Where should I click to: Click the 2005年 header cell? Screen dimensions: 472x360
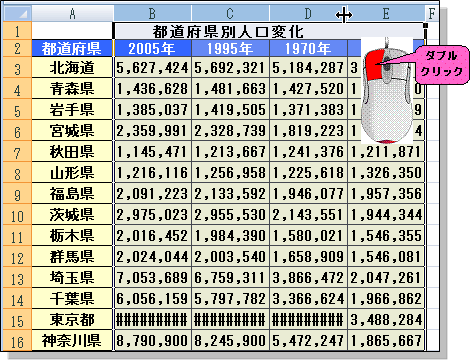[152, 48]
